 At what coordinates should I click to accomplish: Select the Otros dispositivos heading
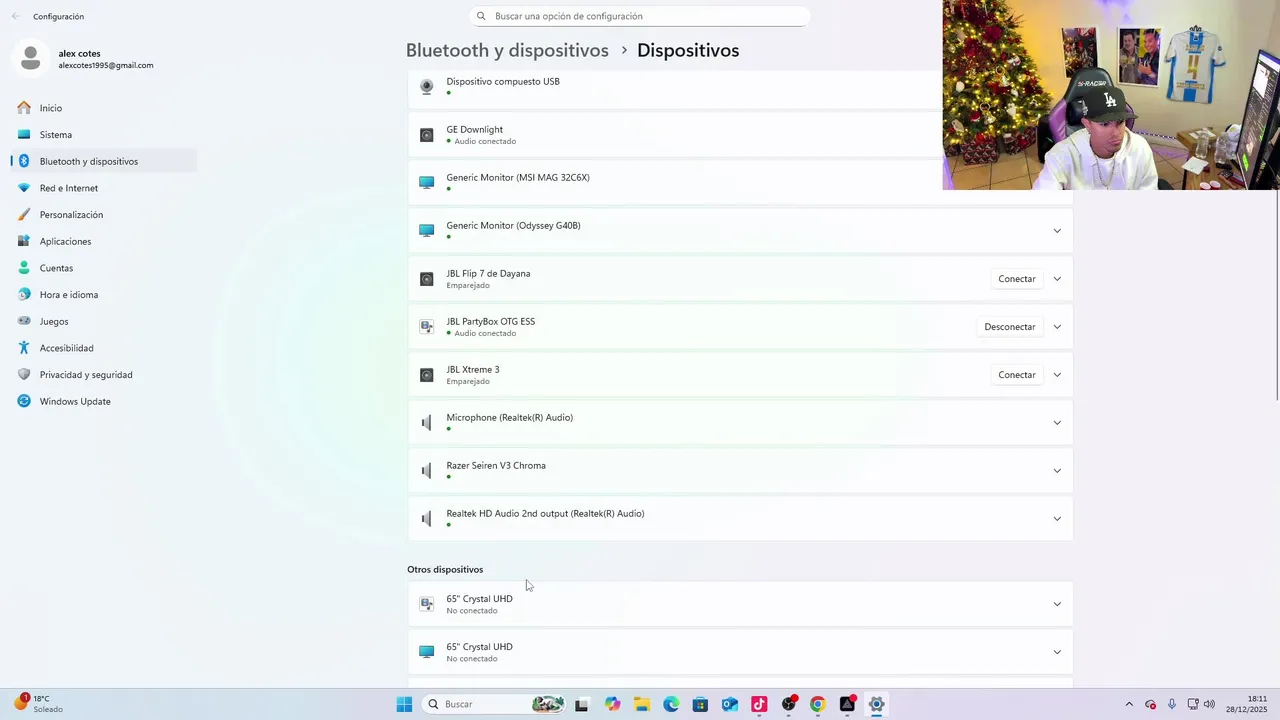pyautogui.click(x=445, y=570)
